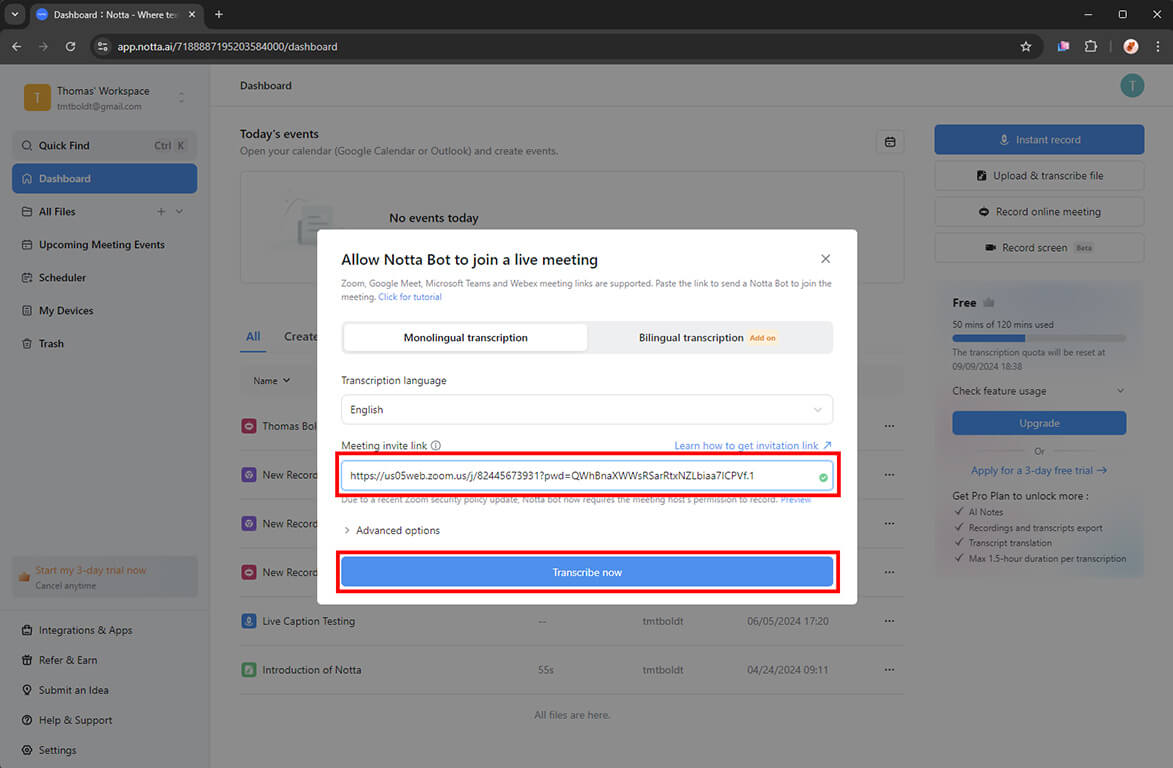This screenshot has width=1173, height=768.
Task: Click the Preview link under the invite field
Action: click(795, 500)
